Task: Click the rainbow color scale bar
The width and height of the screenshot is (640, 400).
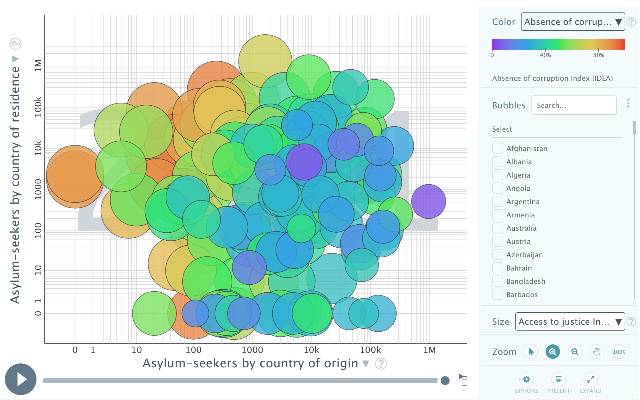Action: (558, 44)
